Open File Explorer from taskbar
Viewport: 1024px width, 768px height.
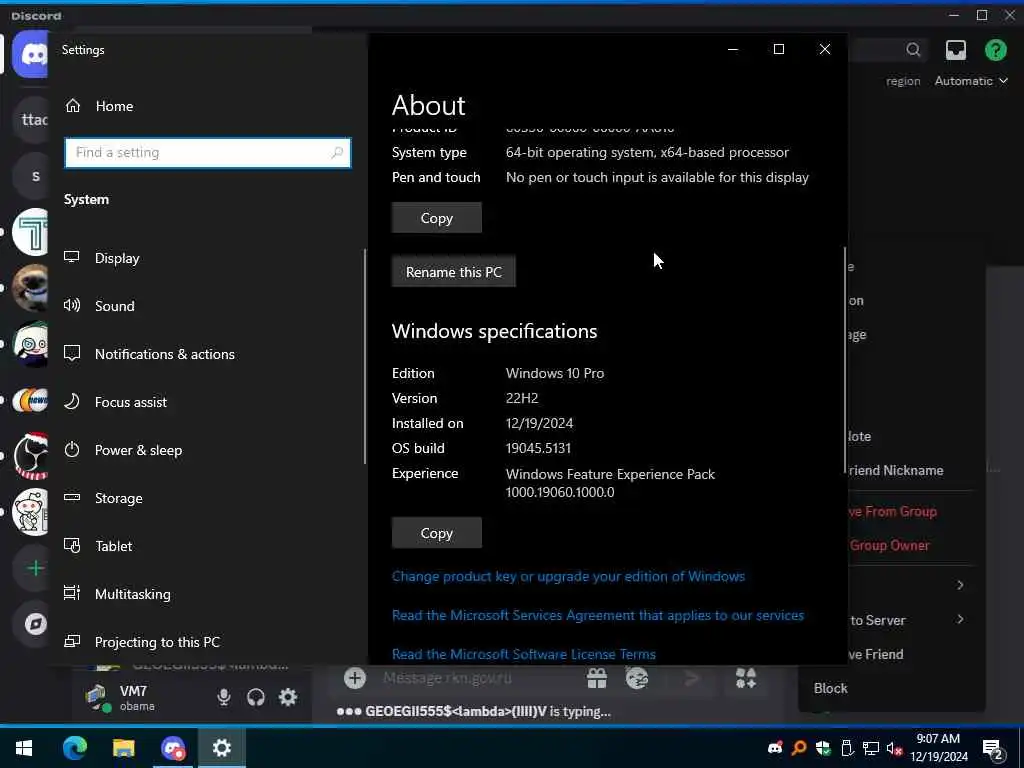point(123,748)
